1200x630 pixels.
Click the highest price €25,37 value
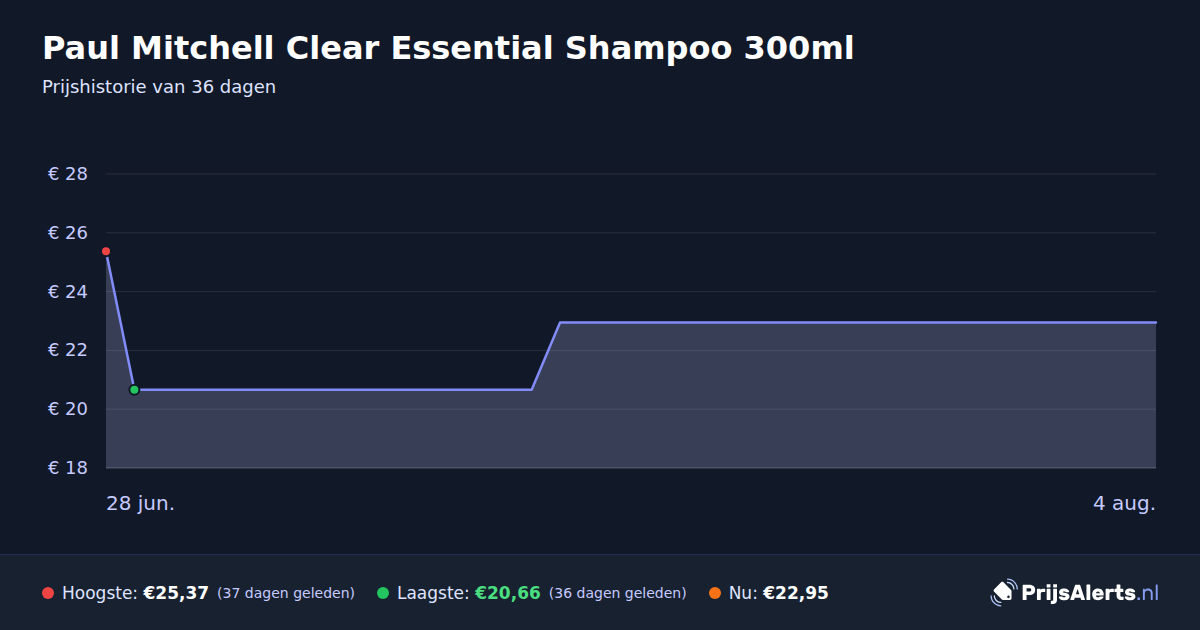click(176, 593)
